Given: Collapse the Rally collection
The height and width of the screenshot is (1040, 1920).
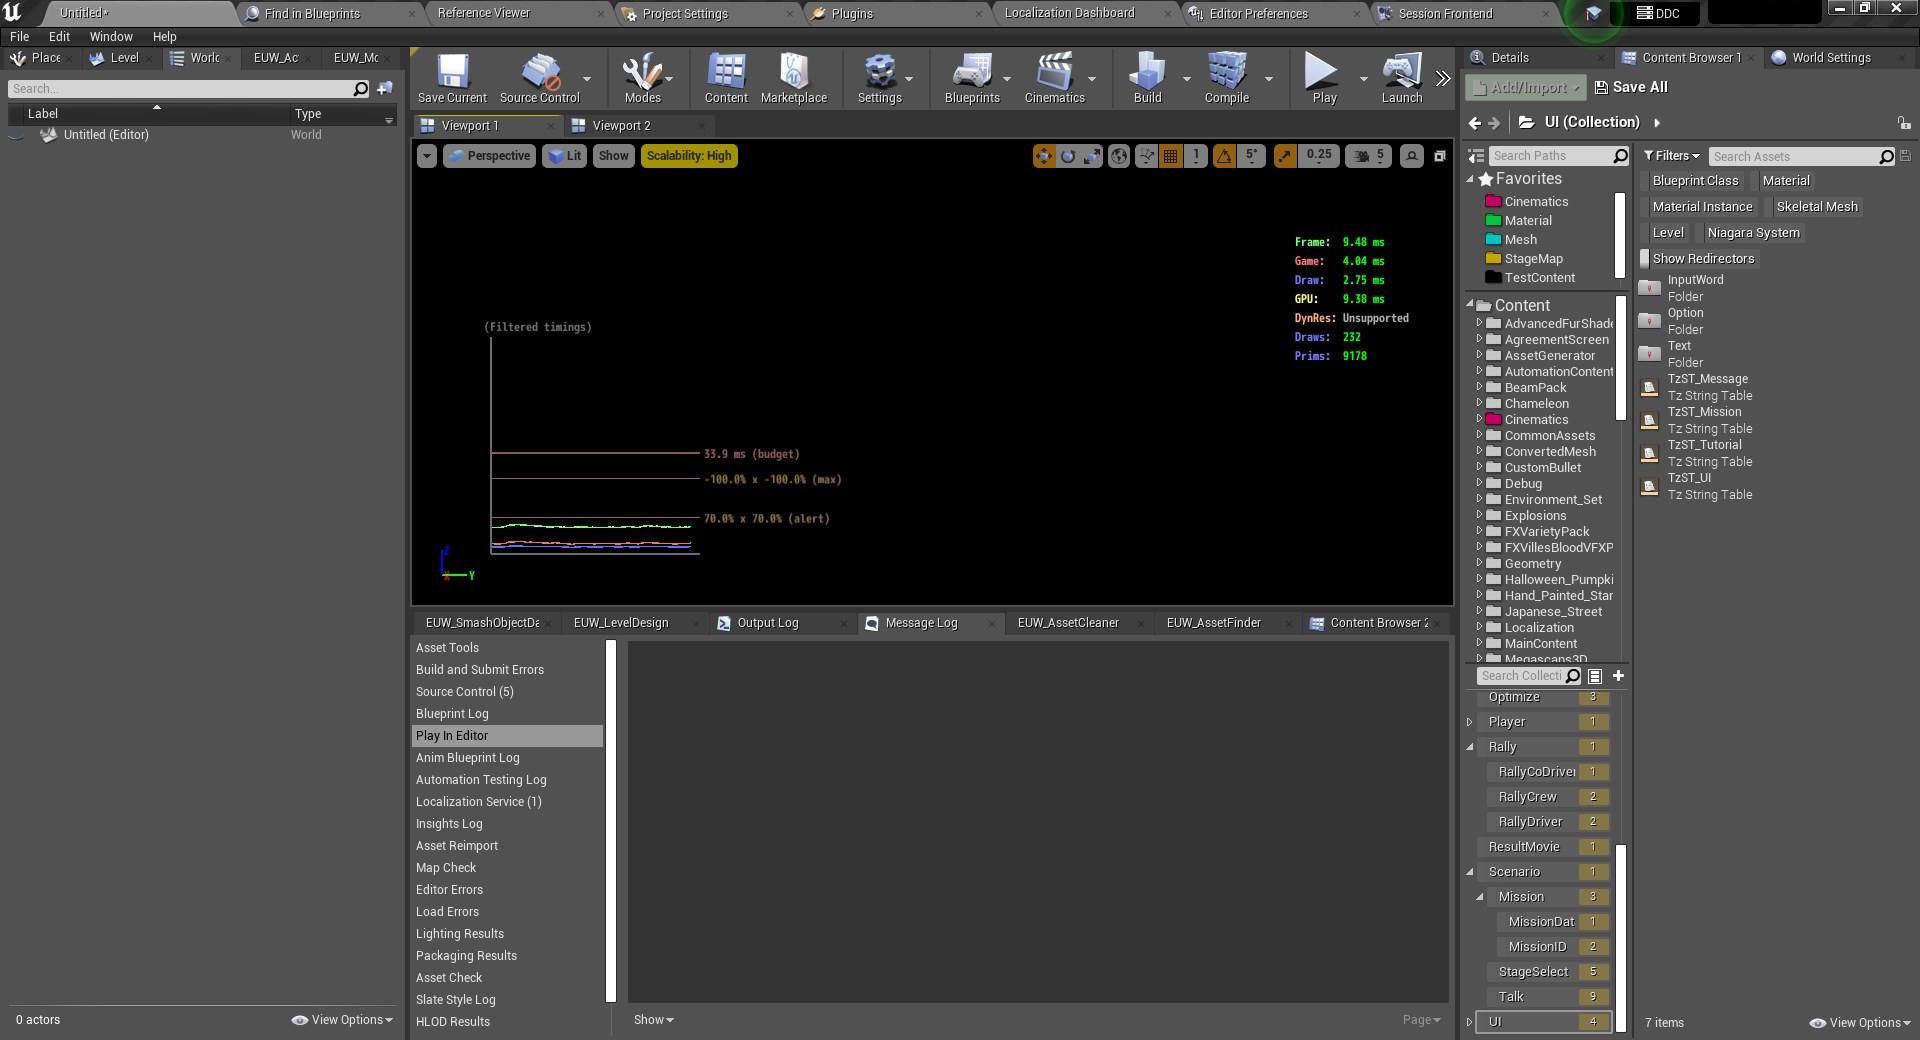Looking at the screenshot, I should click(x=1470, y=747).
